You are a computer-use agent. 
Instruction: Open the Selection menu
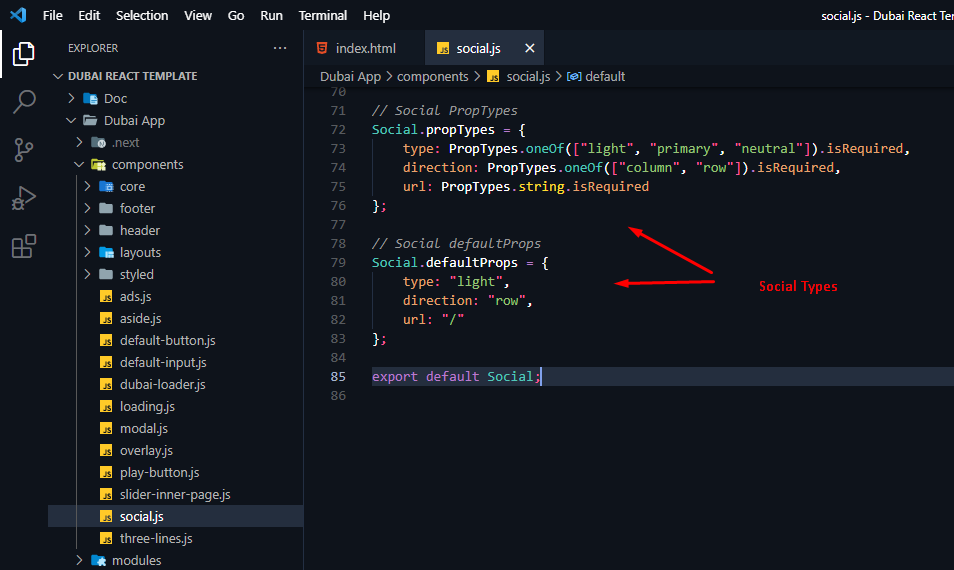pyautogui.click(x=142, y=15)
